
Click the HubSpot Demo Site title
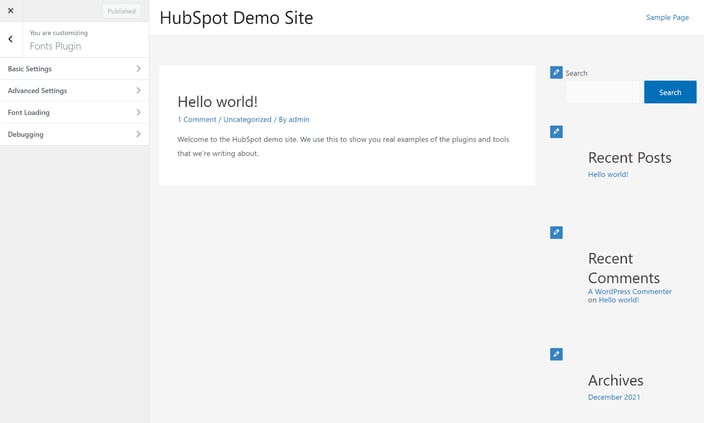pyautogui.click(x=236, y=18)
